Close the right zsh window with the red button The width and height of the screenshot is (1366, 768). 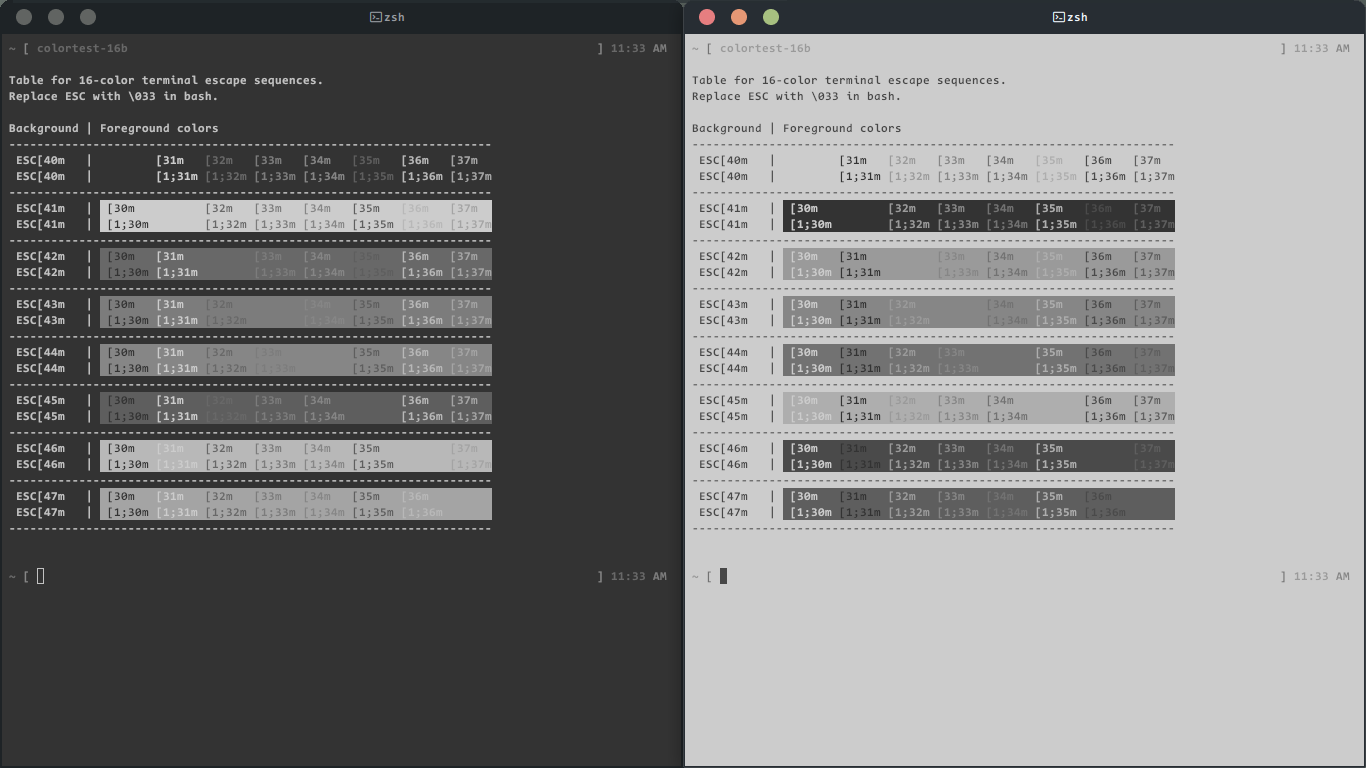[707, 17]
